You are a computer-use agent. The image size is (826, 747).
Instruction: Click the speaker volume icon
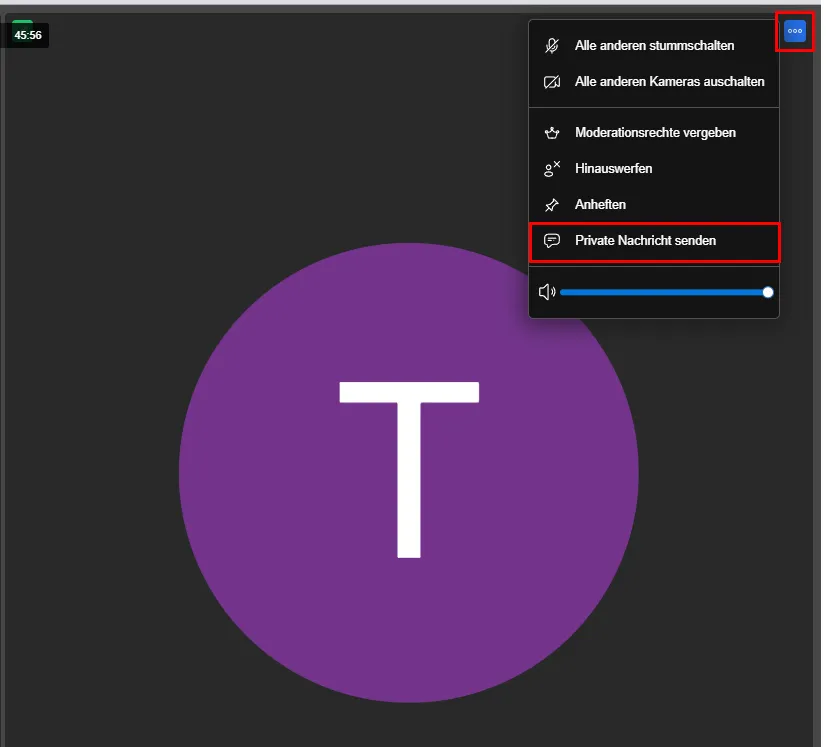click(546, 292)
